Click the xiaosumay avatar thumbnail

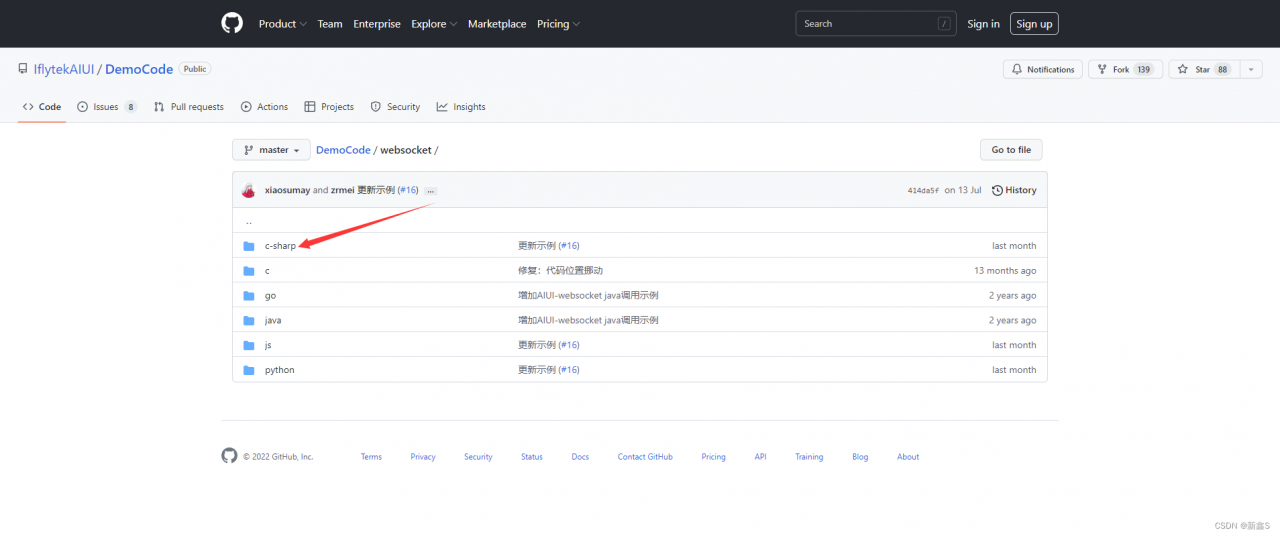249,190
